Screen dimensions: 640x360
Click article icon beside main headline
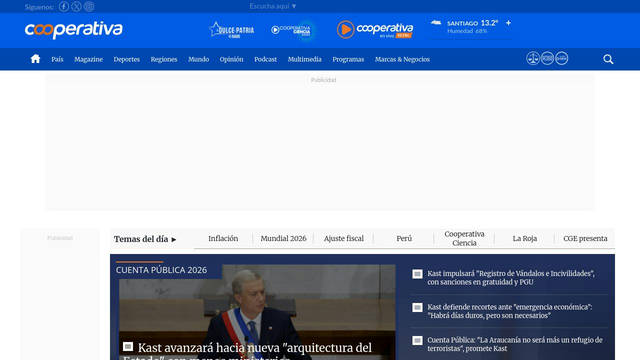point(128,347)
